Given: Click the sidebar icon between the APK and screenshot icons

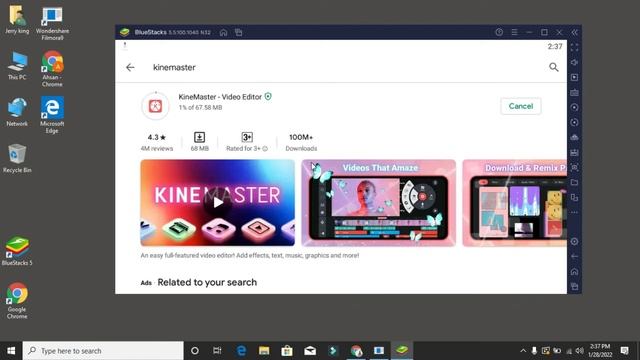Looking at the screenshot, I should (574, 153).
